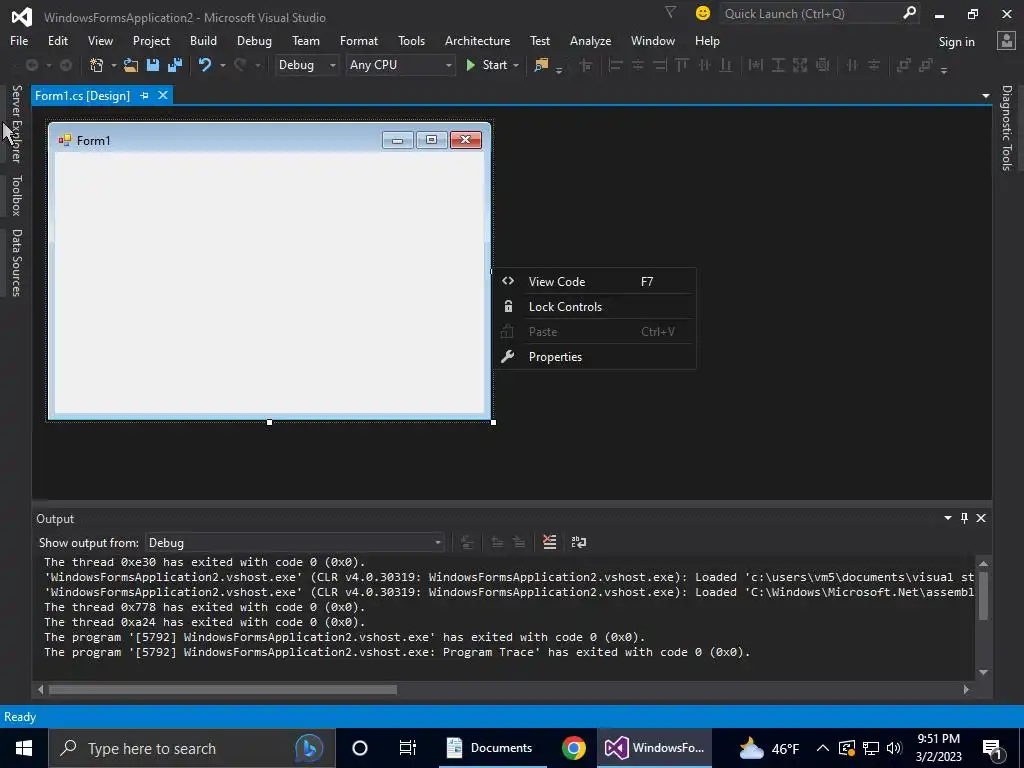Viewport: 1024px width, 768px height.
Task: Click the Align Lefts layout icon
Action: click(615, 65)
